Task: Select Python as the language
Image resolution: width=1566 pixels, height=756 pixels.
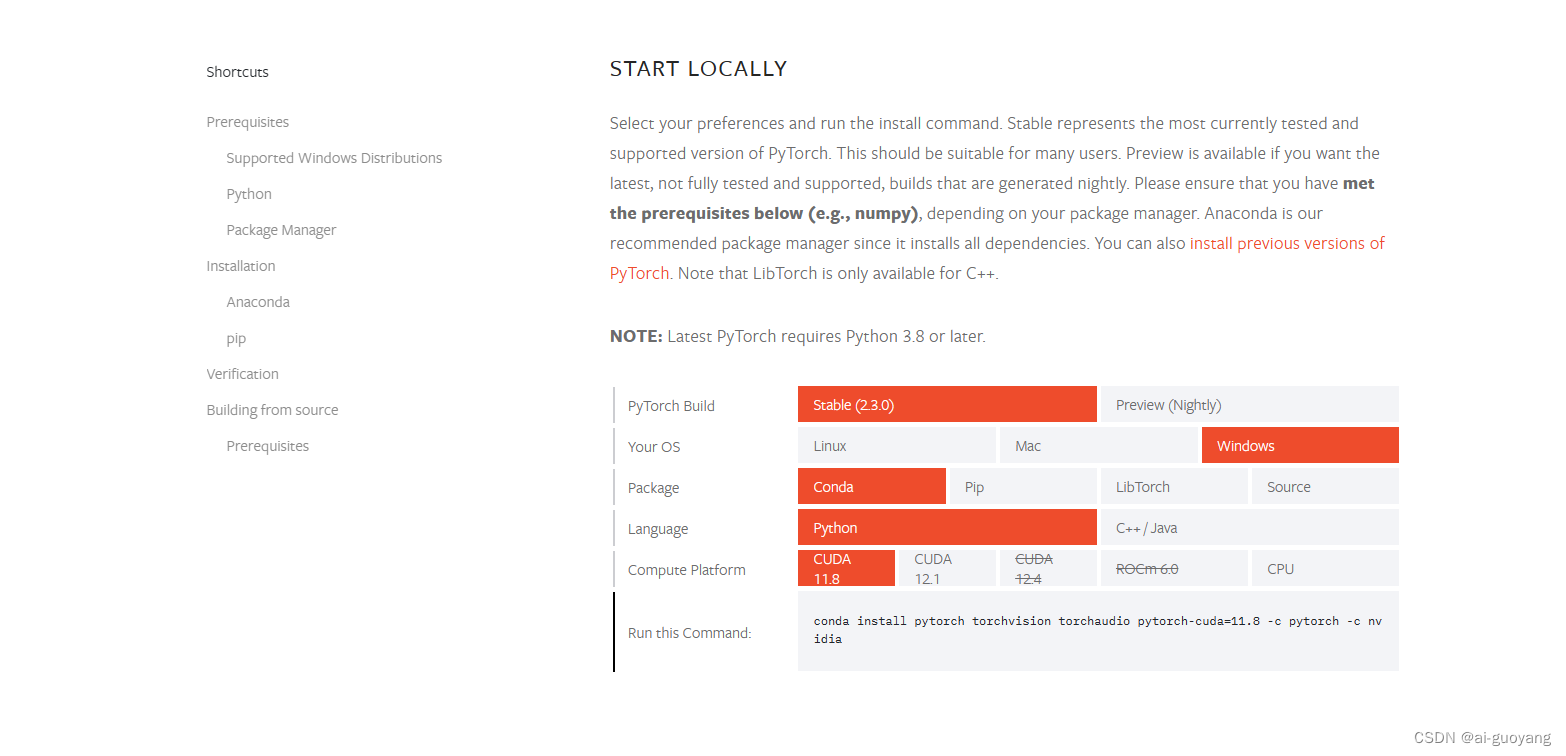Action: click(947, 528)
